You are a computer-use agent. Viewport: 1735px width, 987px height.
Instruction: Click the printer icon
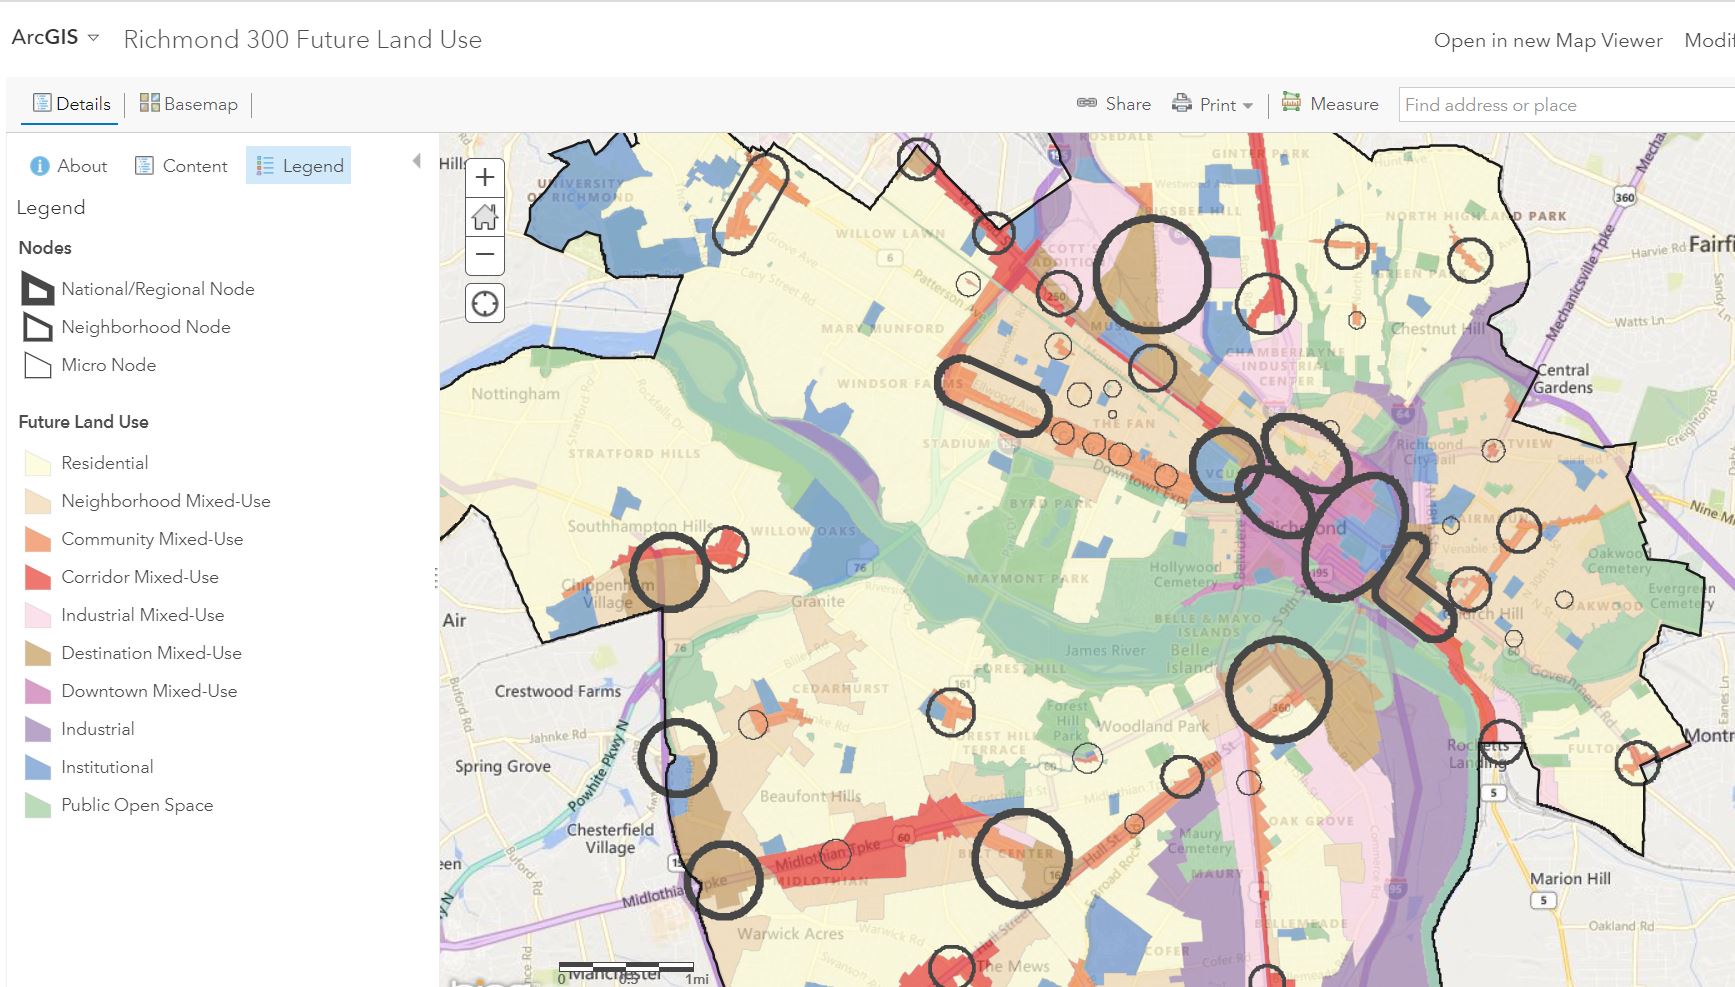point(1182,103)
